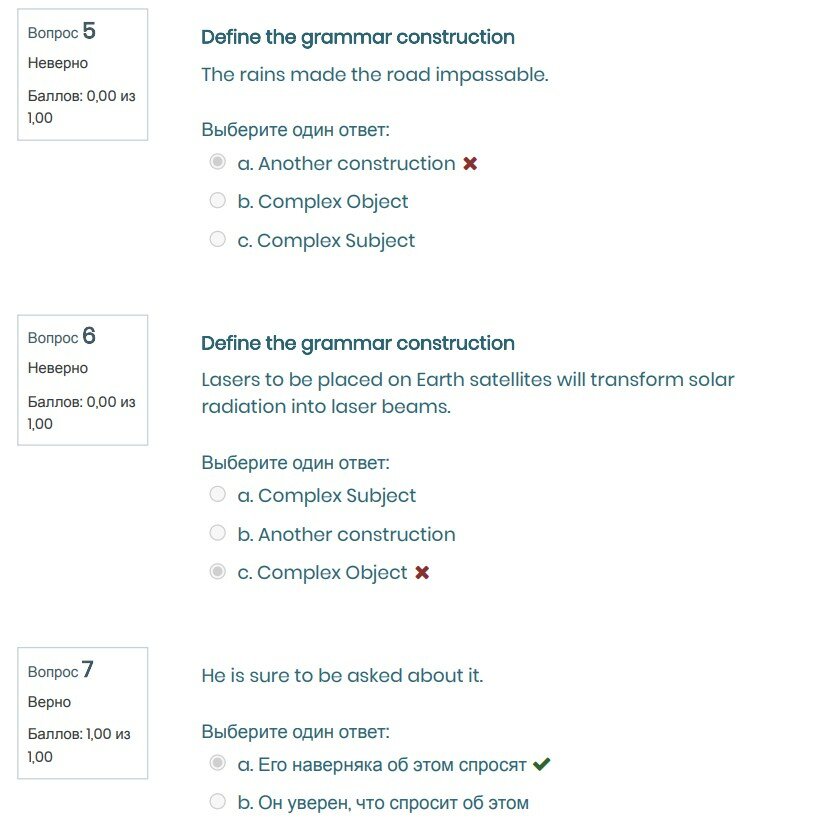Click sentence 'Lasers to be placed on Earth satellites'

click(467, 380)
